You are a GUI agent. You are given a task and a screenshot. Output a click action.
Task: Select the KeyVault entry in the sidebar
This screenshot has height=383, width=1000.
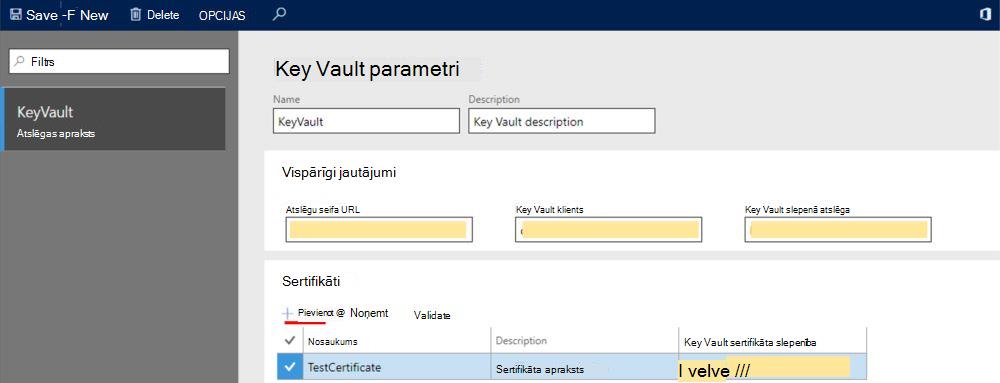tap(114, 119)
